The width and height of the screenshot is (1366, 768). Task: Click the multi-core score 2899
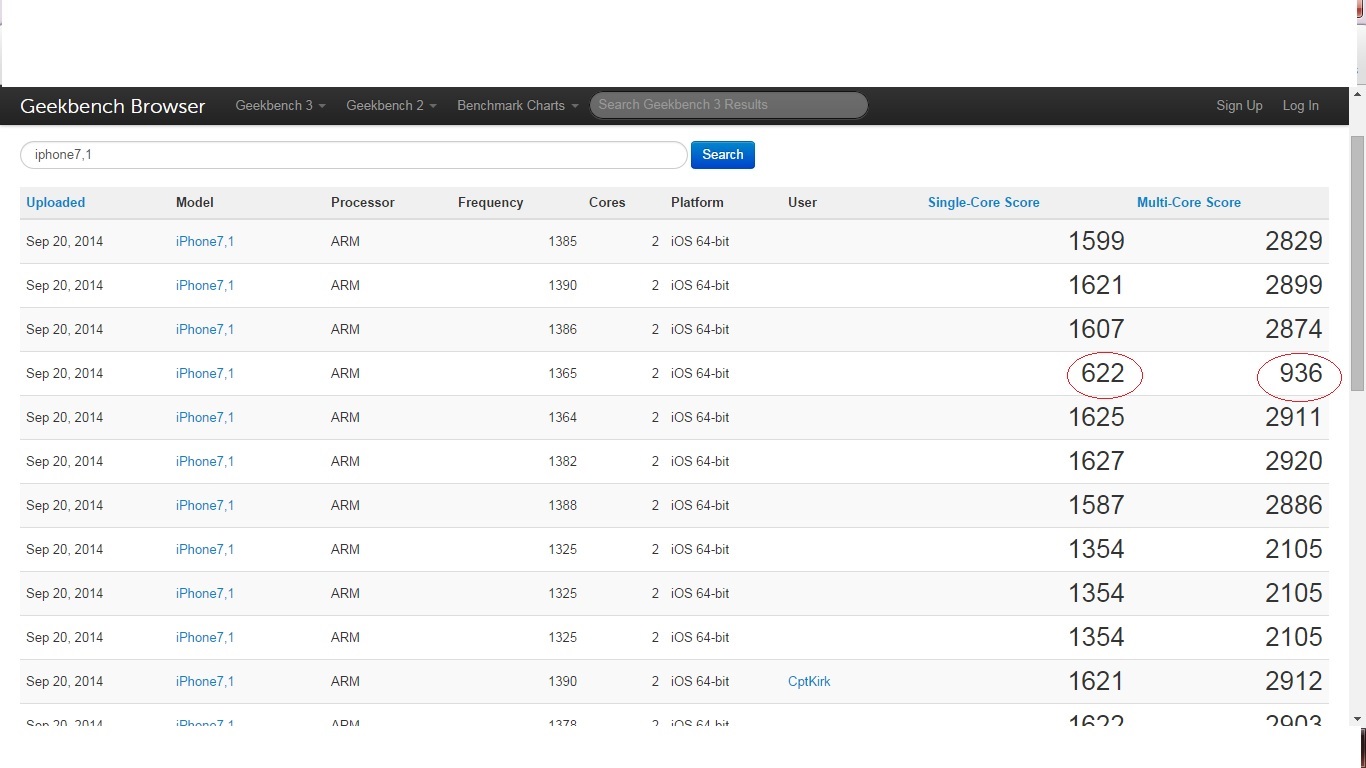(x=1294, y=285)
